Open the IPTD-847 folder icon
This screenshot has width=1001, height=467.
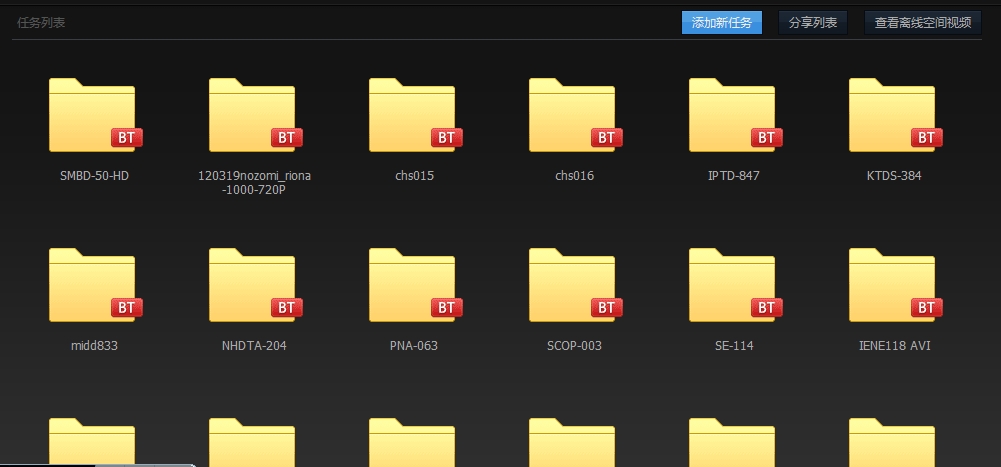(734, 115)
